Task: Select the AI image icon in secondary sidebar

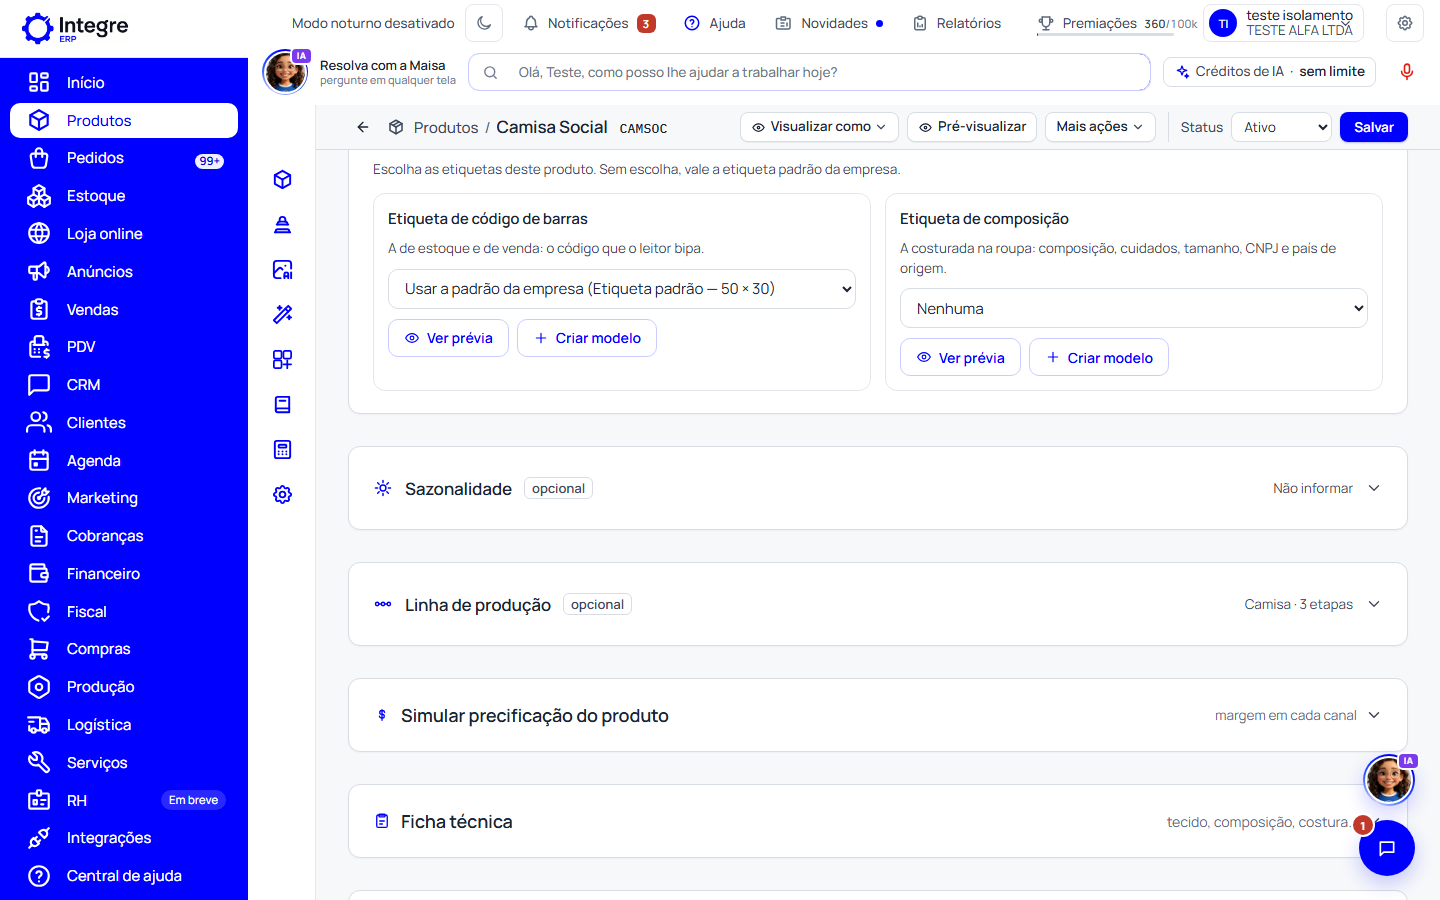Action: click(x=283, y=269)
